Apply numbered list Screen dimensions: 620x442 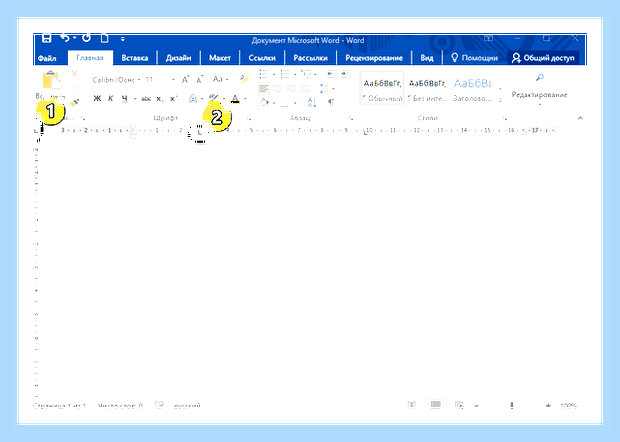[285, 74]
